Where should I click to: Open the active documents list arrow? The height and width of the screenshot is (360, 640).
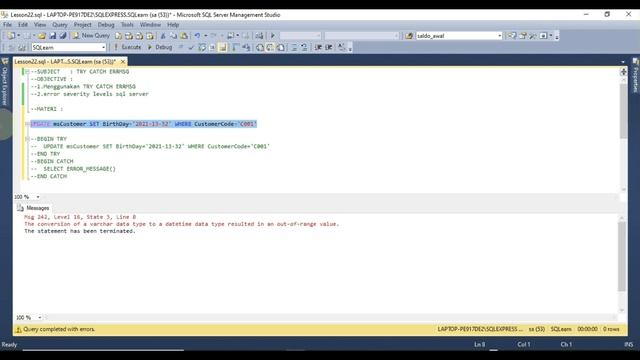(623, 62)
